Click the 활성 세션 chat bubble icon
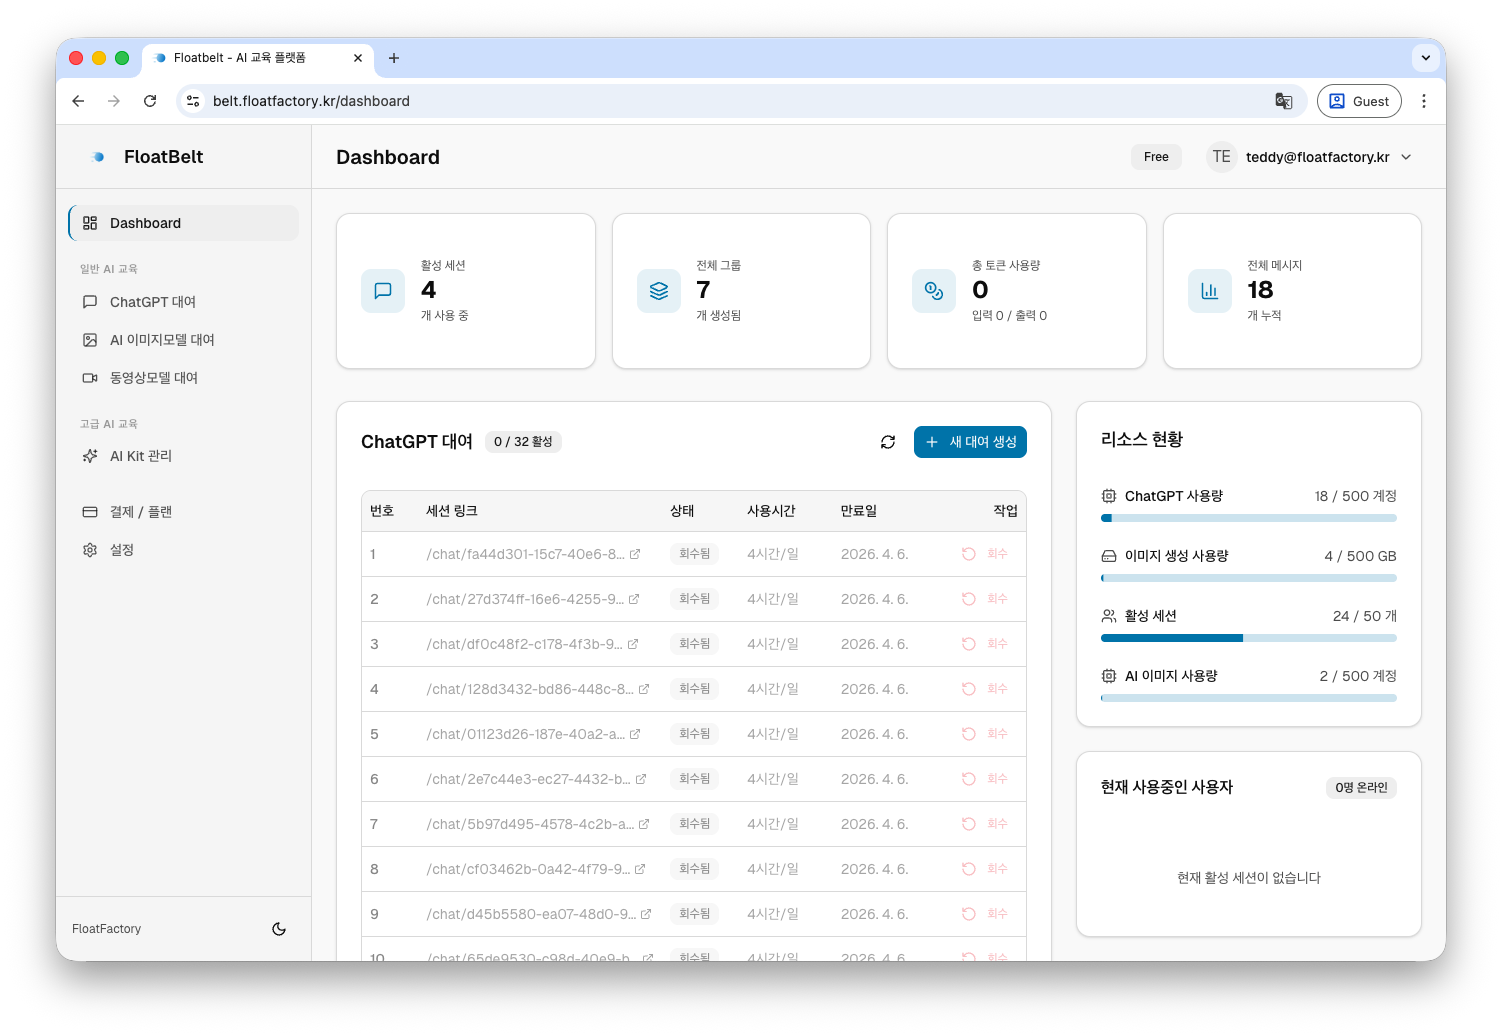1502x1035 pixels. [x=383, y=291]
